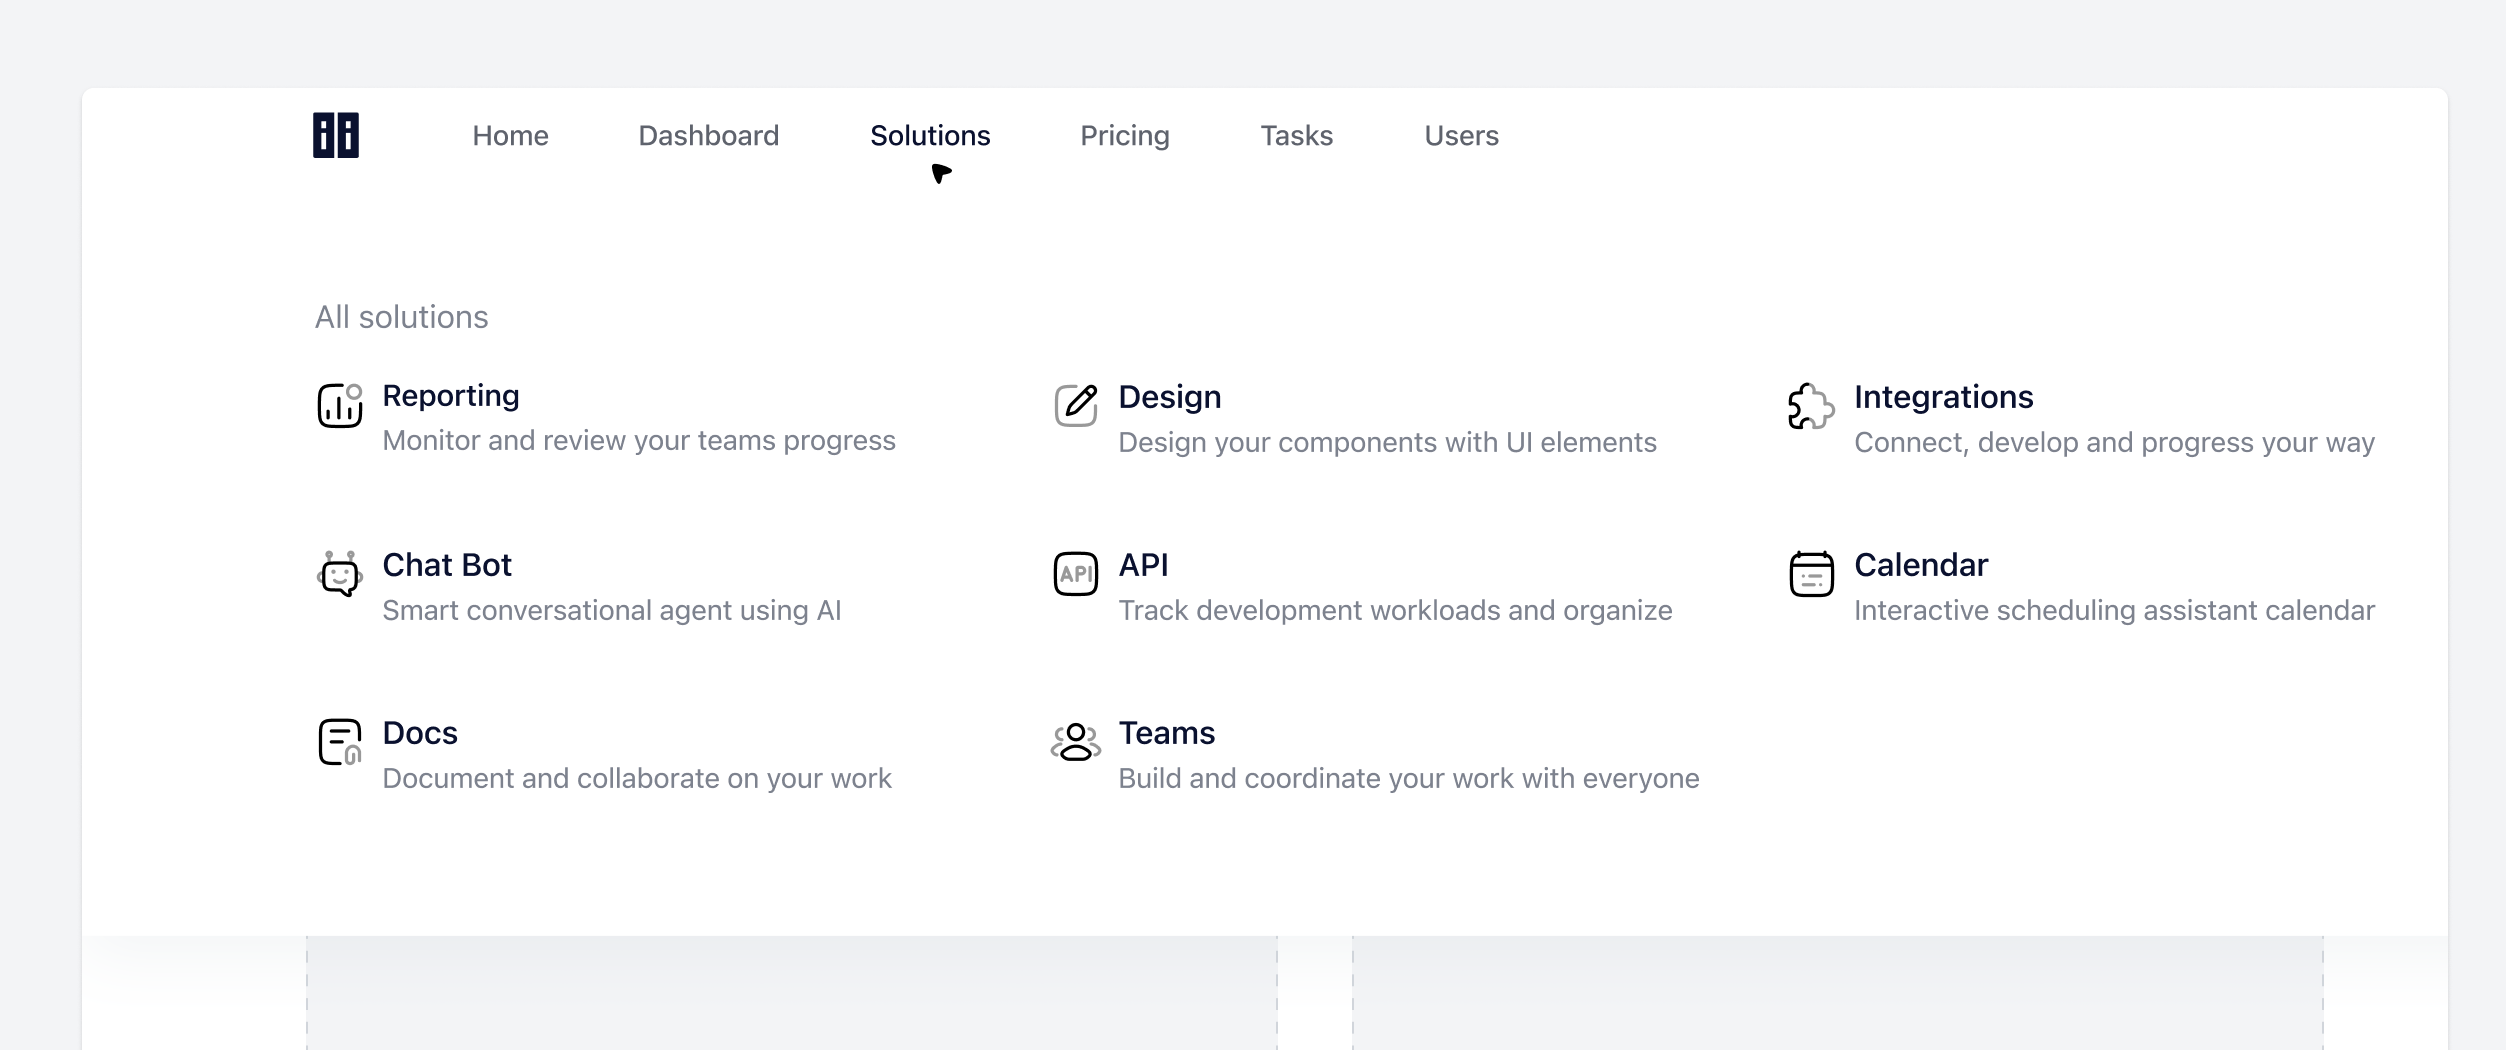The height and width of the screenshot is (1050, 2506).
Task: Select the Chat Bot solution
Action: (x=446, y=565)
